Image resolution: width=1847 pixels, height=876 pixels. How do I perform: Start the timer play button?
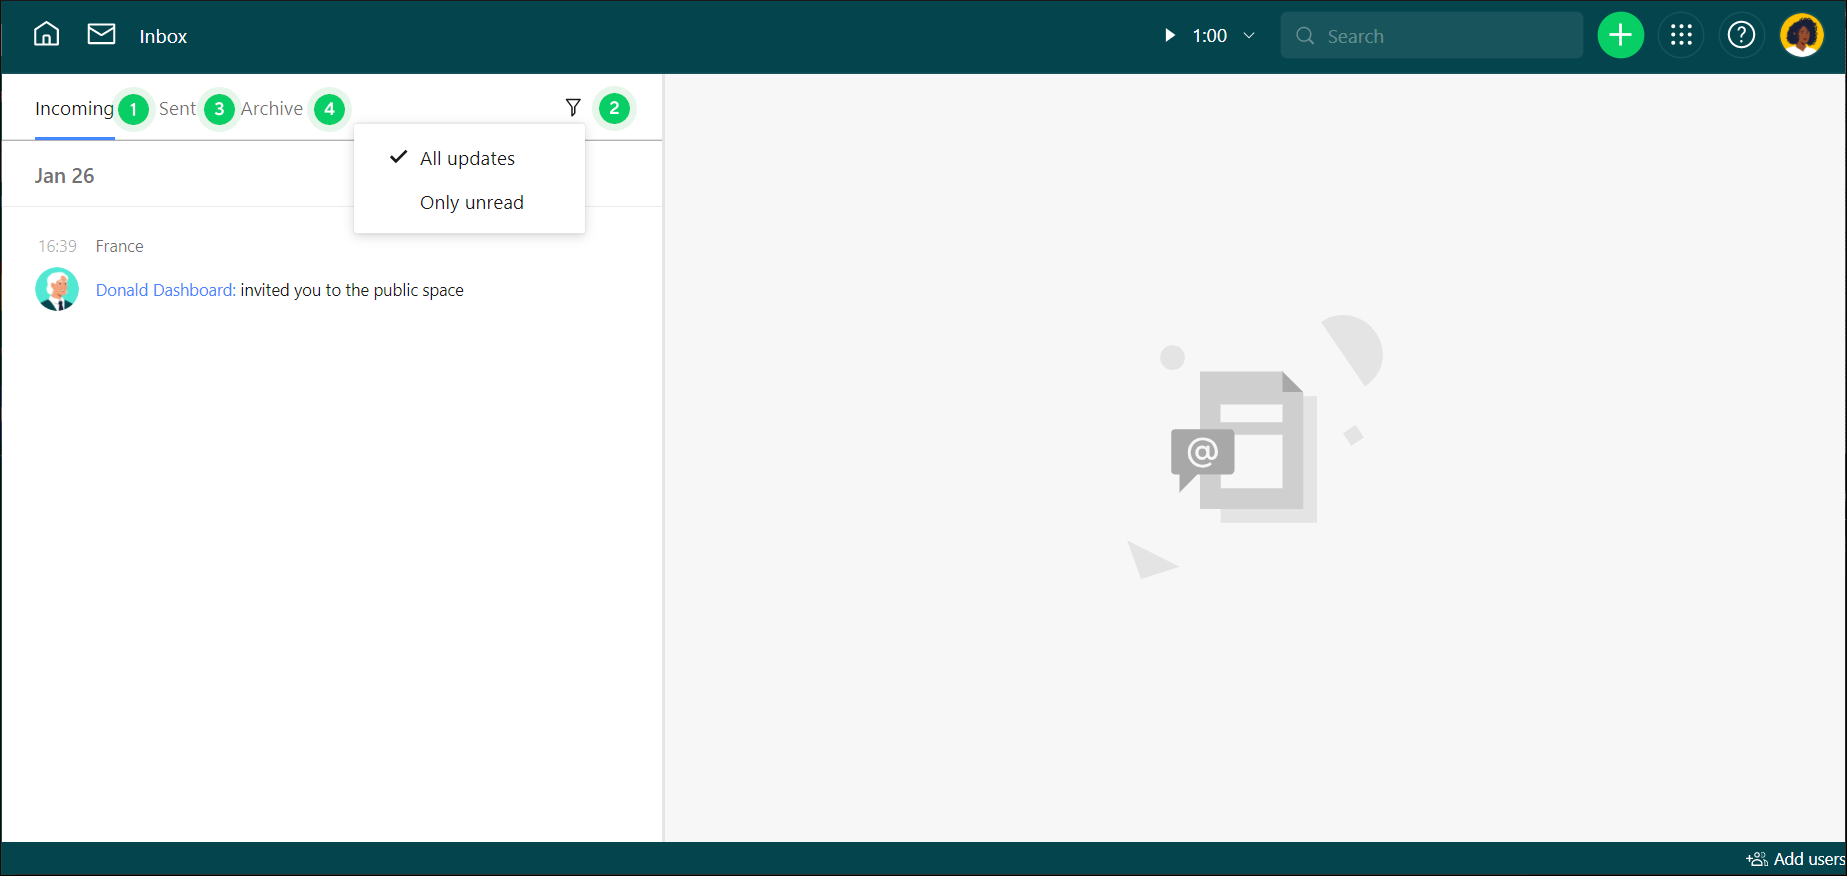[1169, 36]
